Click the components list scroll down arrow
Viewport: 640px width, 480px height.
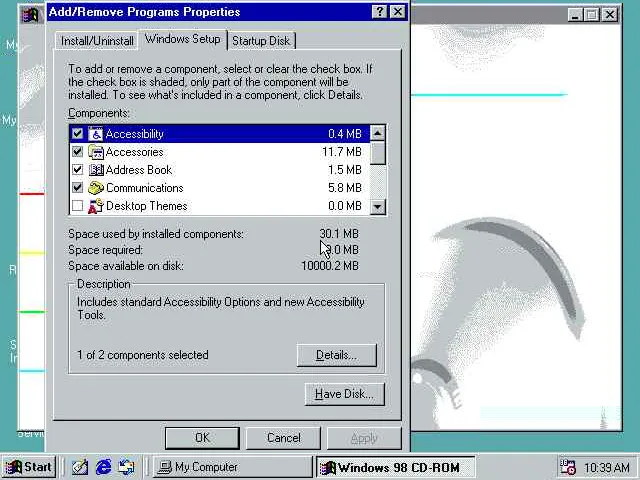pos(378,207)
